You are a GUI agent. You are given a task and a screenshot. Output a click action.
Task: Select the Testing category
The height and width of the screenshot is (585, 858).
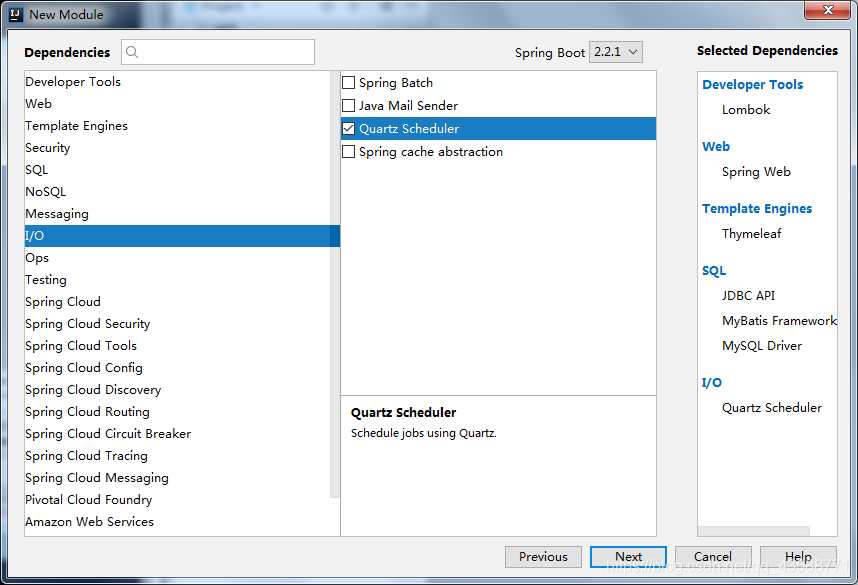click(177, 280)
